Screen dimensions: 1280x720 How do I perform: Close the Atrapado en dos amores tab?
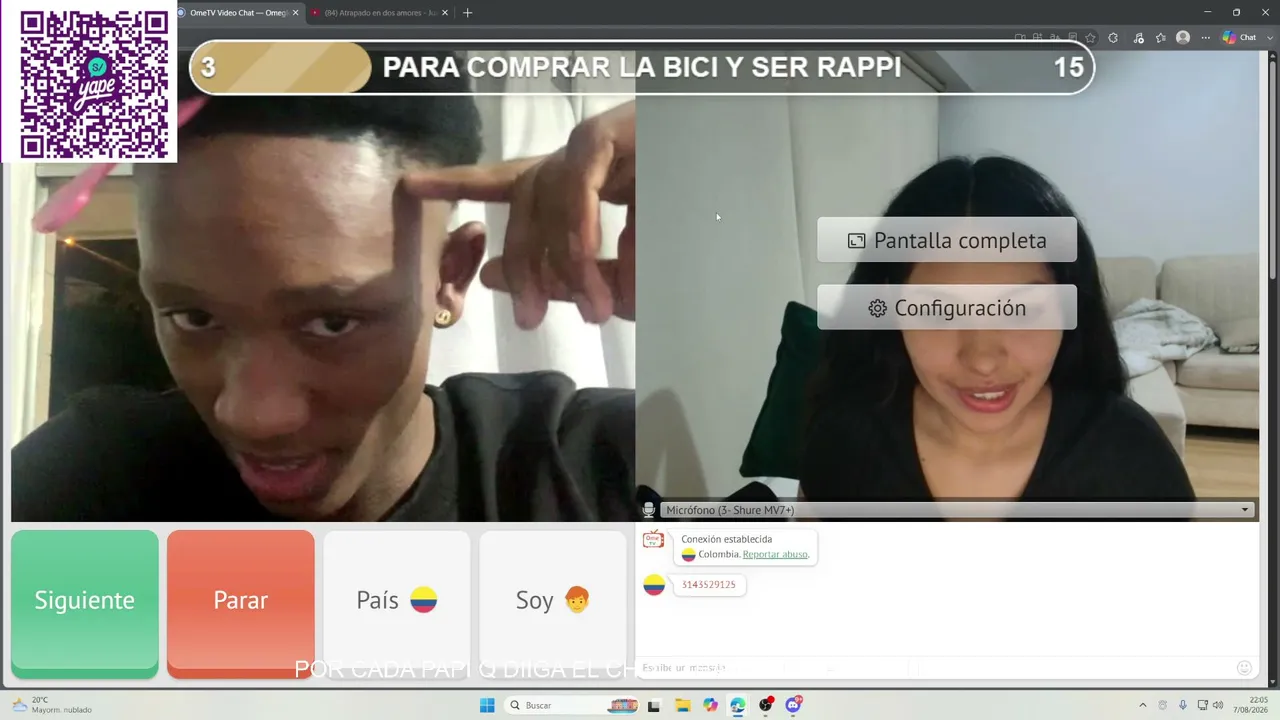point(446,13)
